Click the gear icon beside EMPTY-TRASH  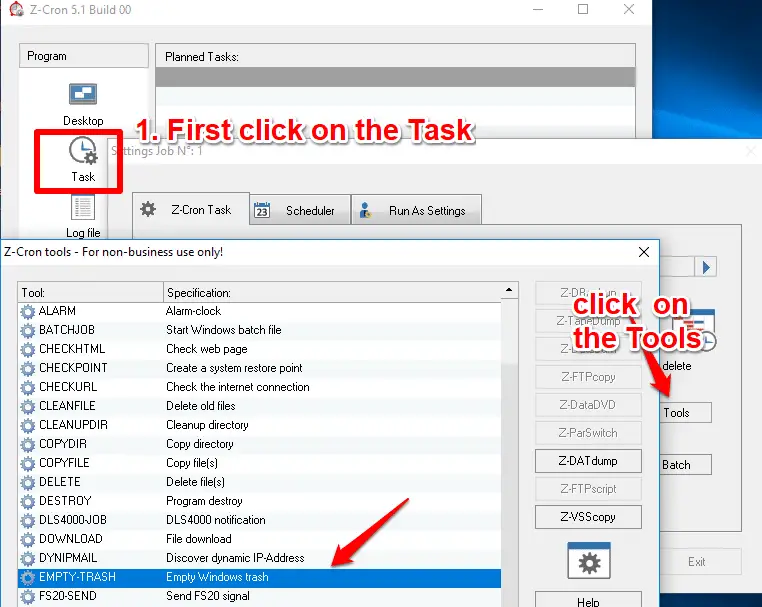[x=28, y=577]
